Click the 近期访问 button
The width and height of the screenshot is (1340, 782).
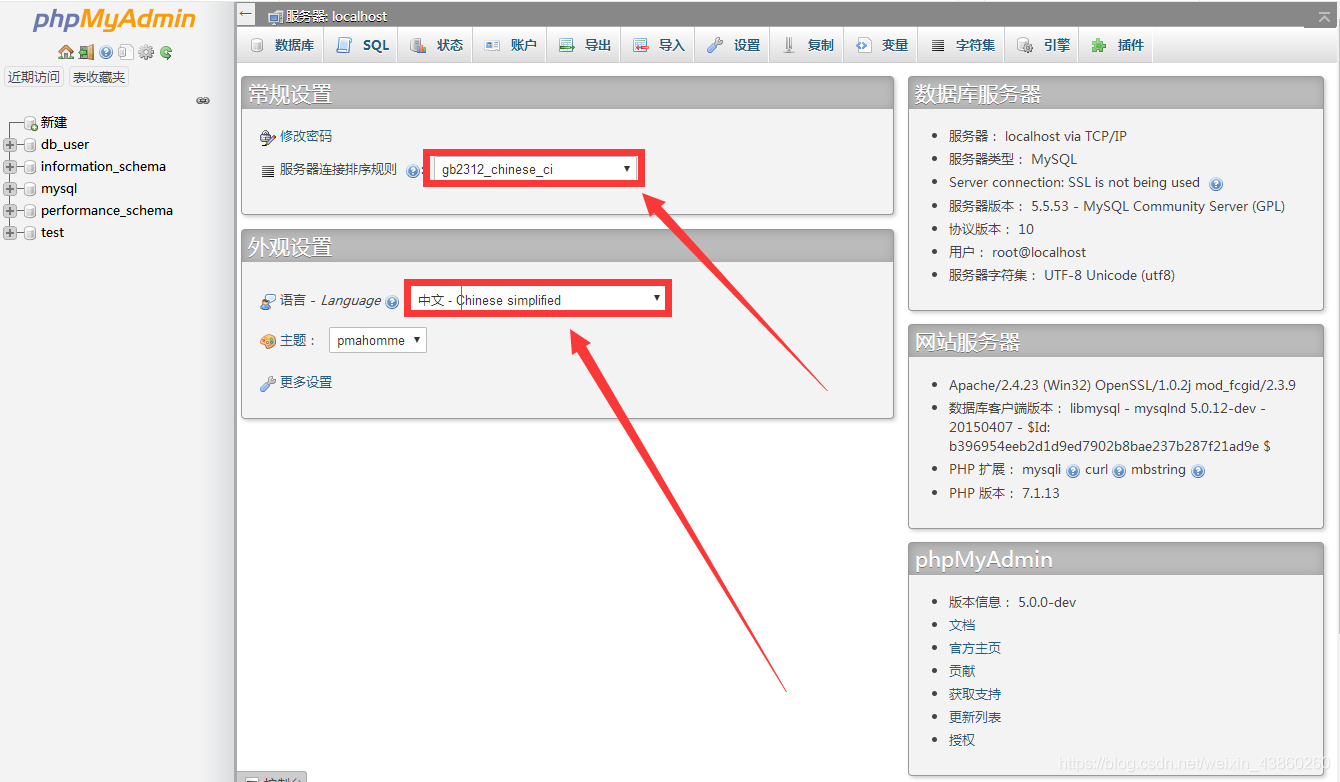(34, 77)
